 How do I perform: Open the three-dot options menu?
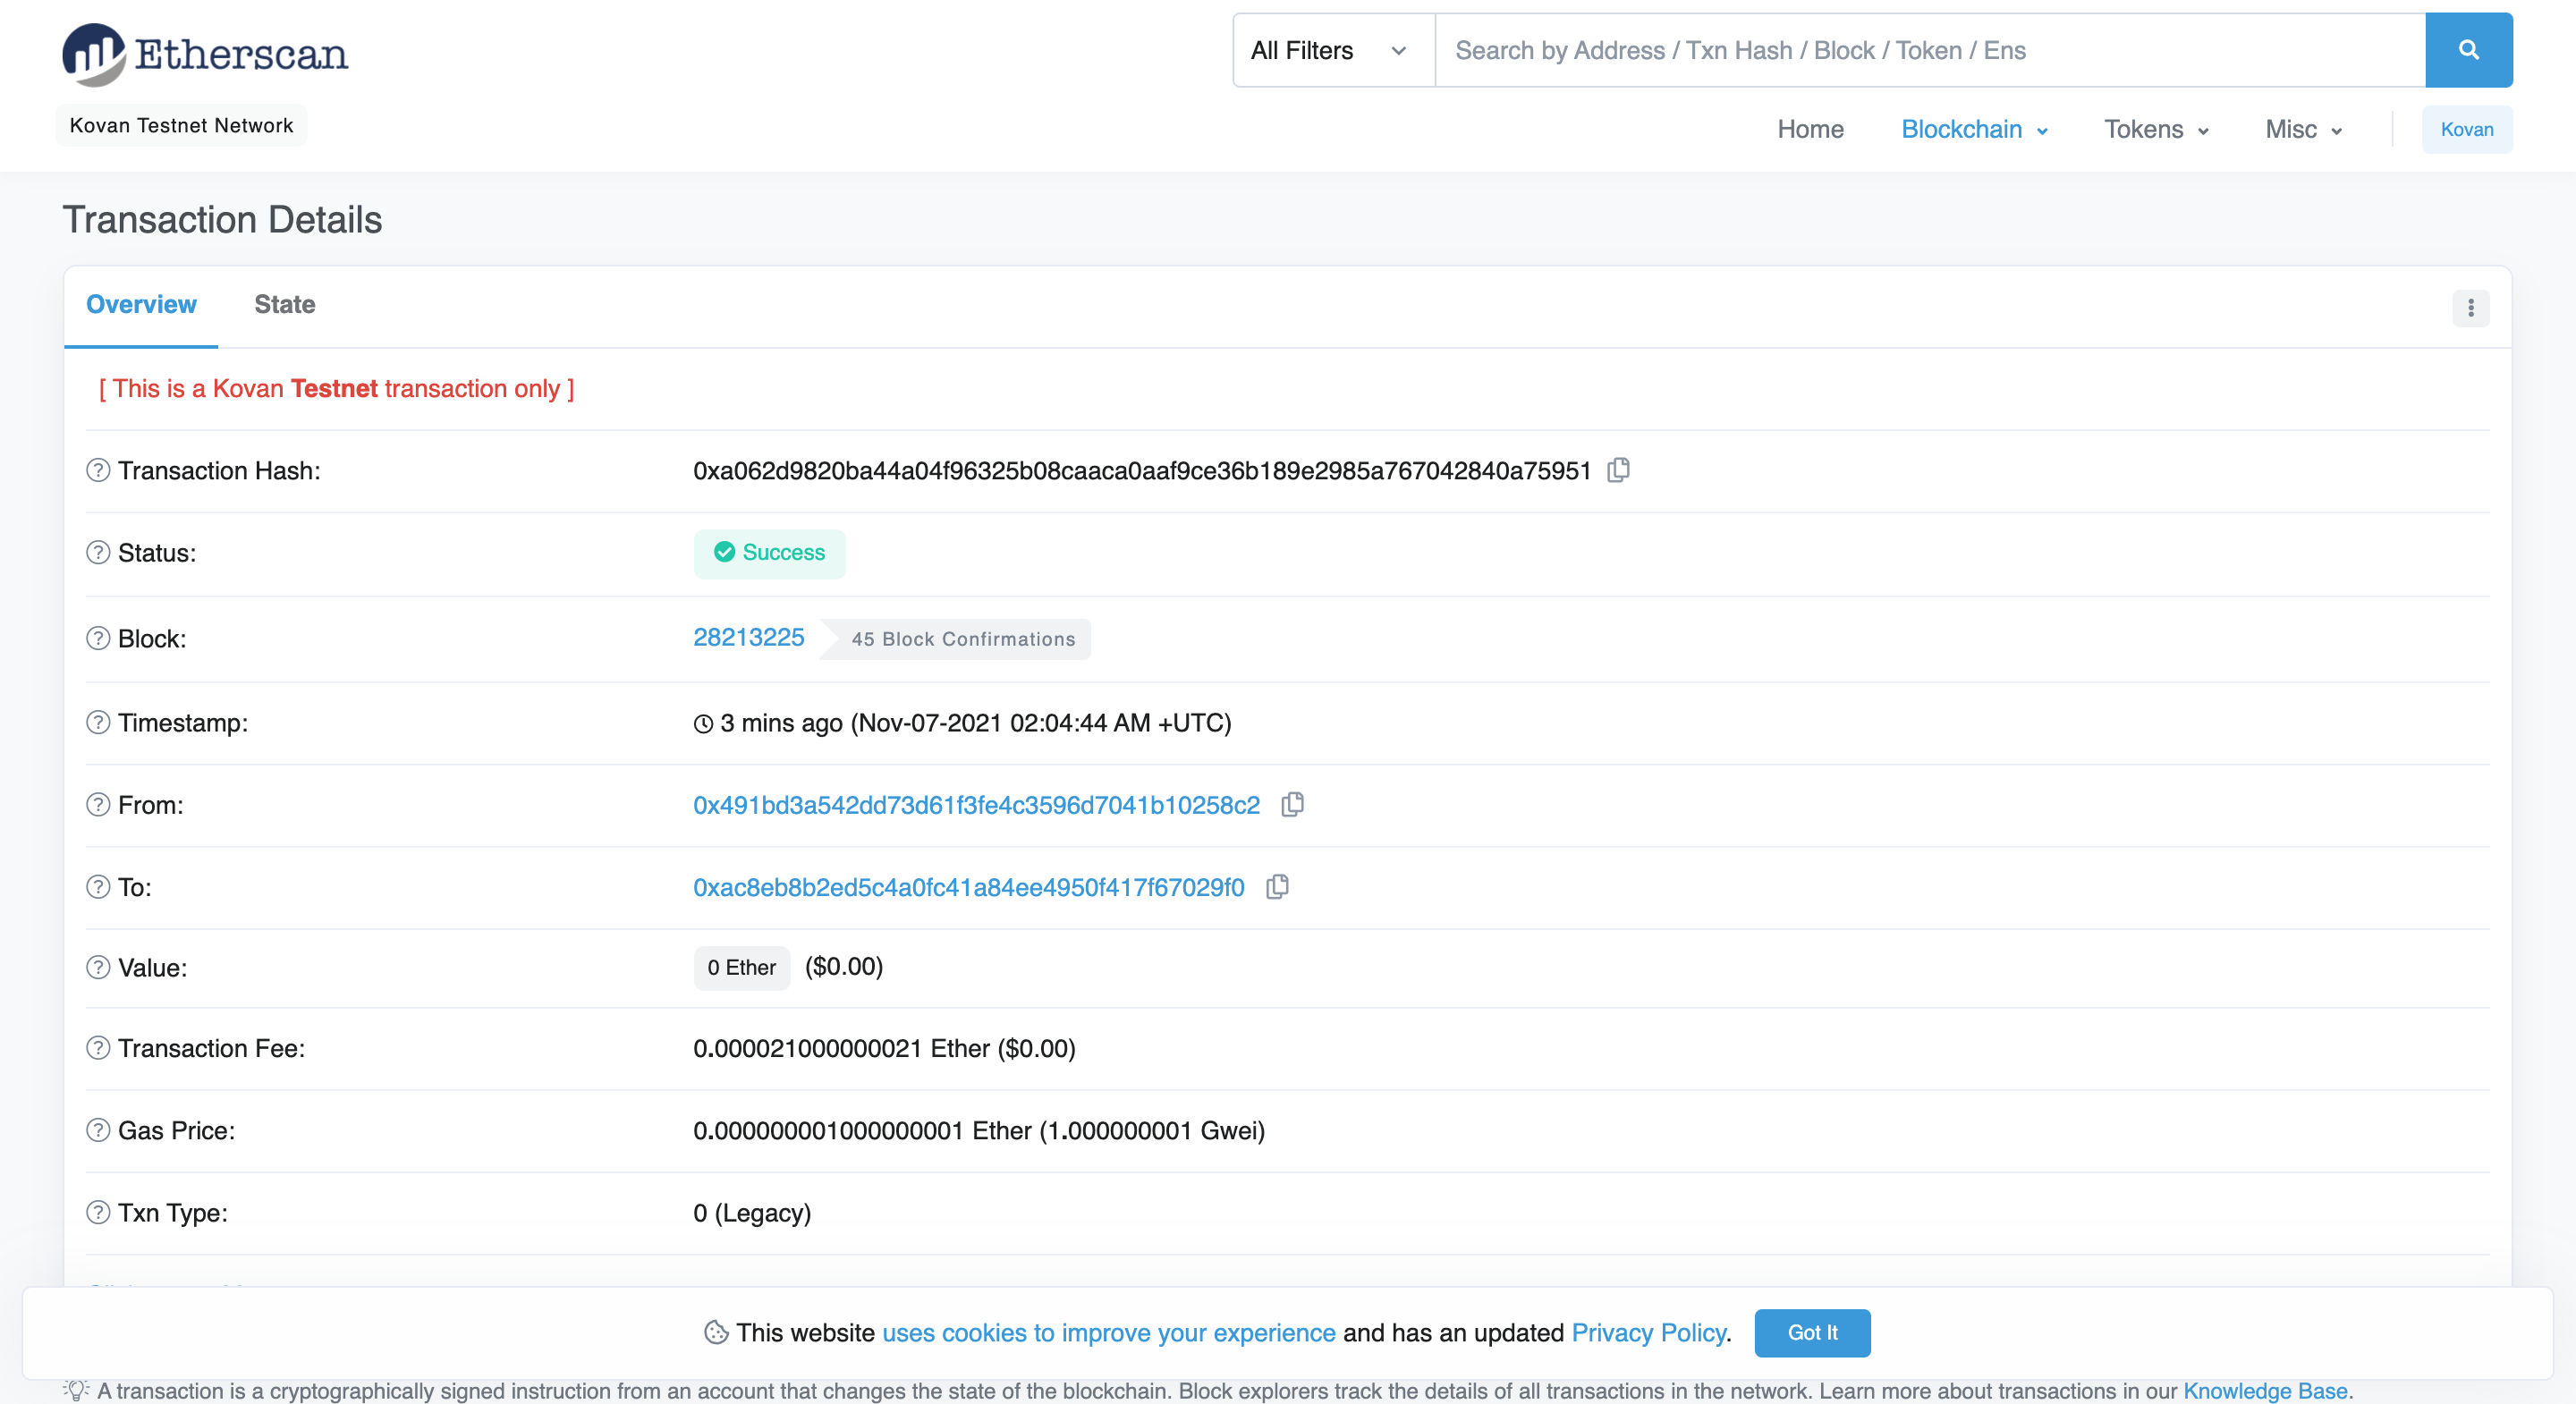2470,308
